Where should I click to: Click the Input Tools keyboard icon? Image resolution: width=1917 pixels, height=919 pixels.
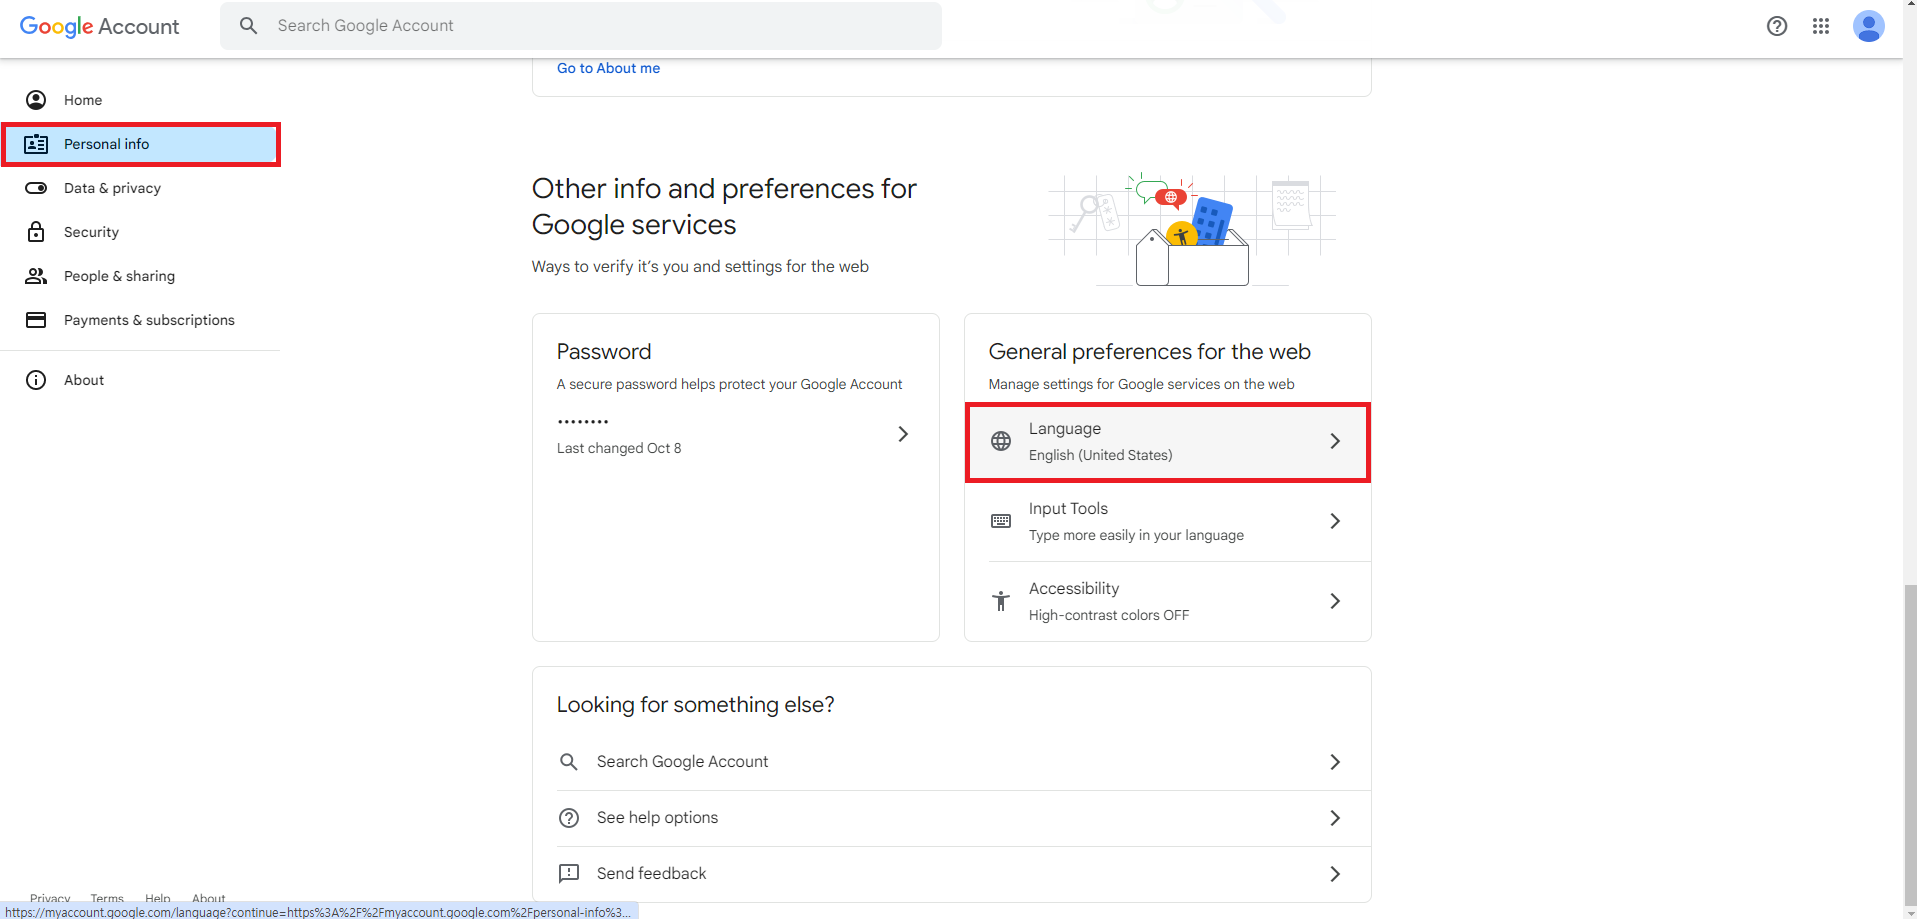pos(1001,521)
